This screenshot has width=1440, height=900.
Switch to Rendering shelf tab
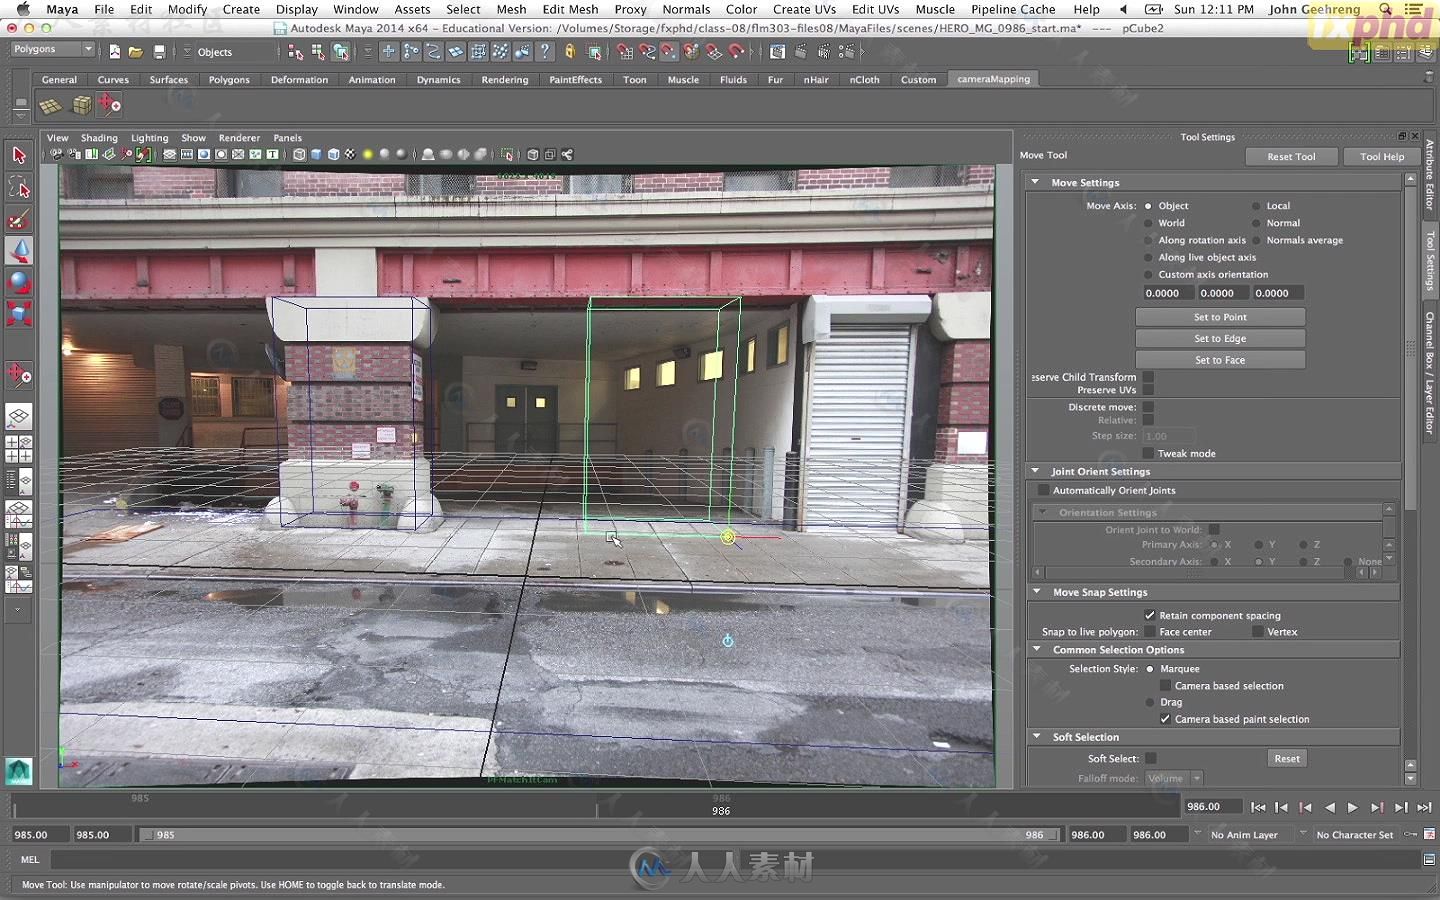coord(505,79)
